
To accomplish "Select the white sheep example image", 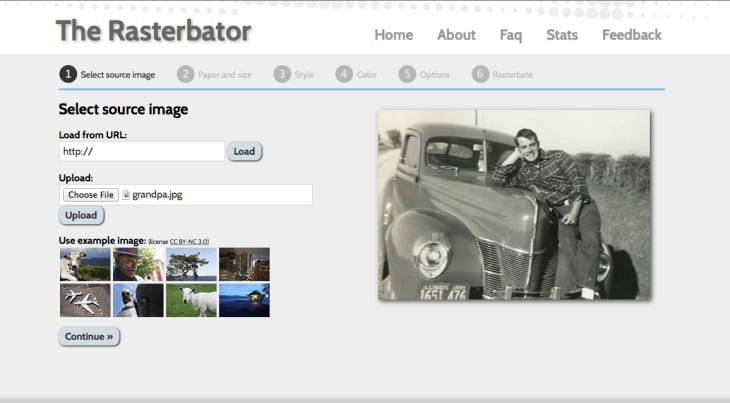I will pos(191,301).
